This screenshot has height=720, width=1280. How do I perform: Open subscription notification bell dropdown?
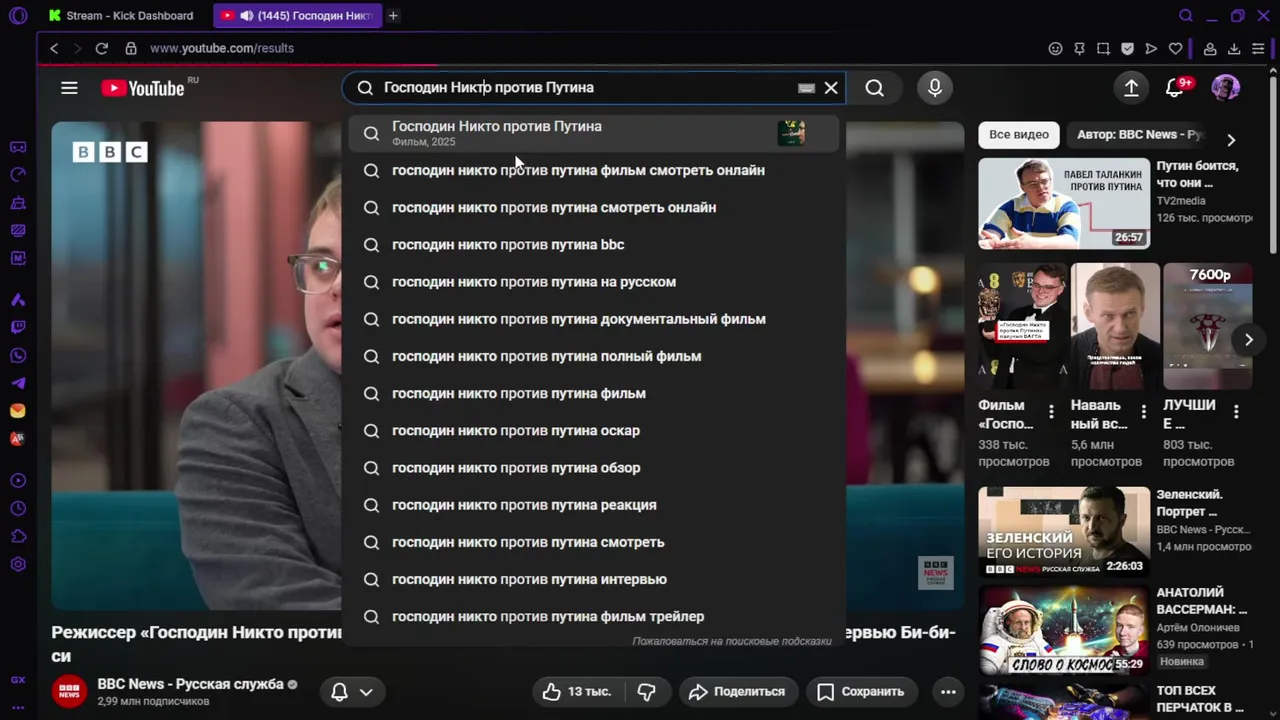[x=352, y=691]
